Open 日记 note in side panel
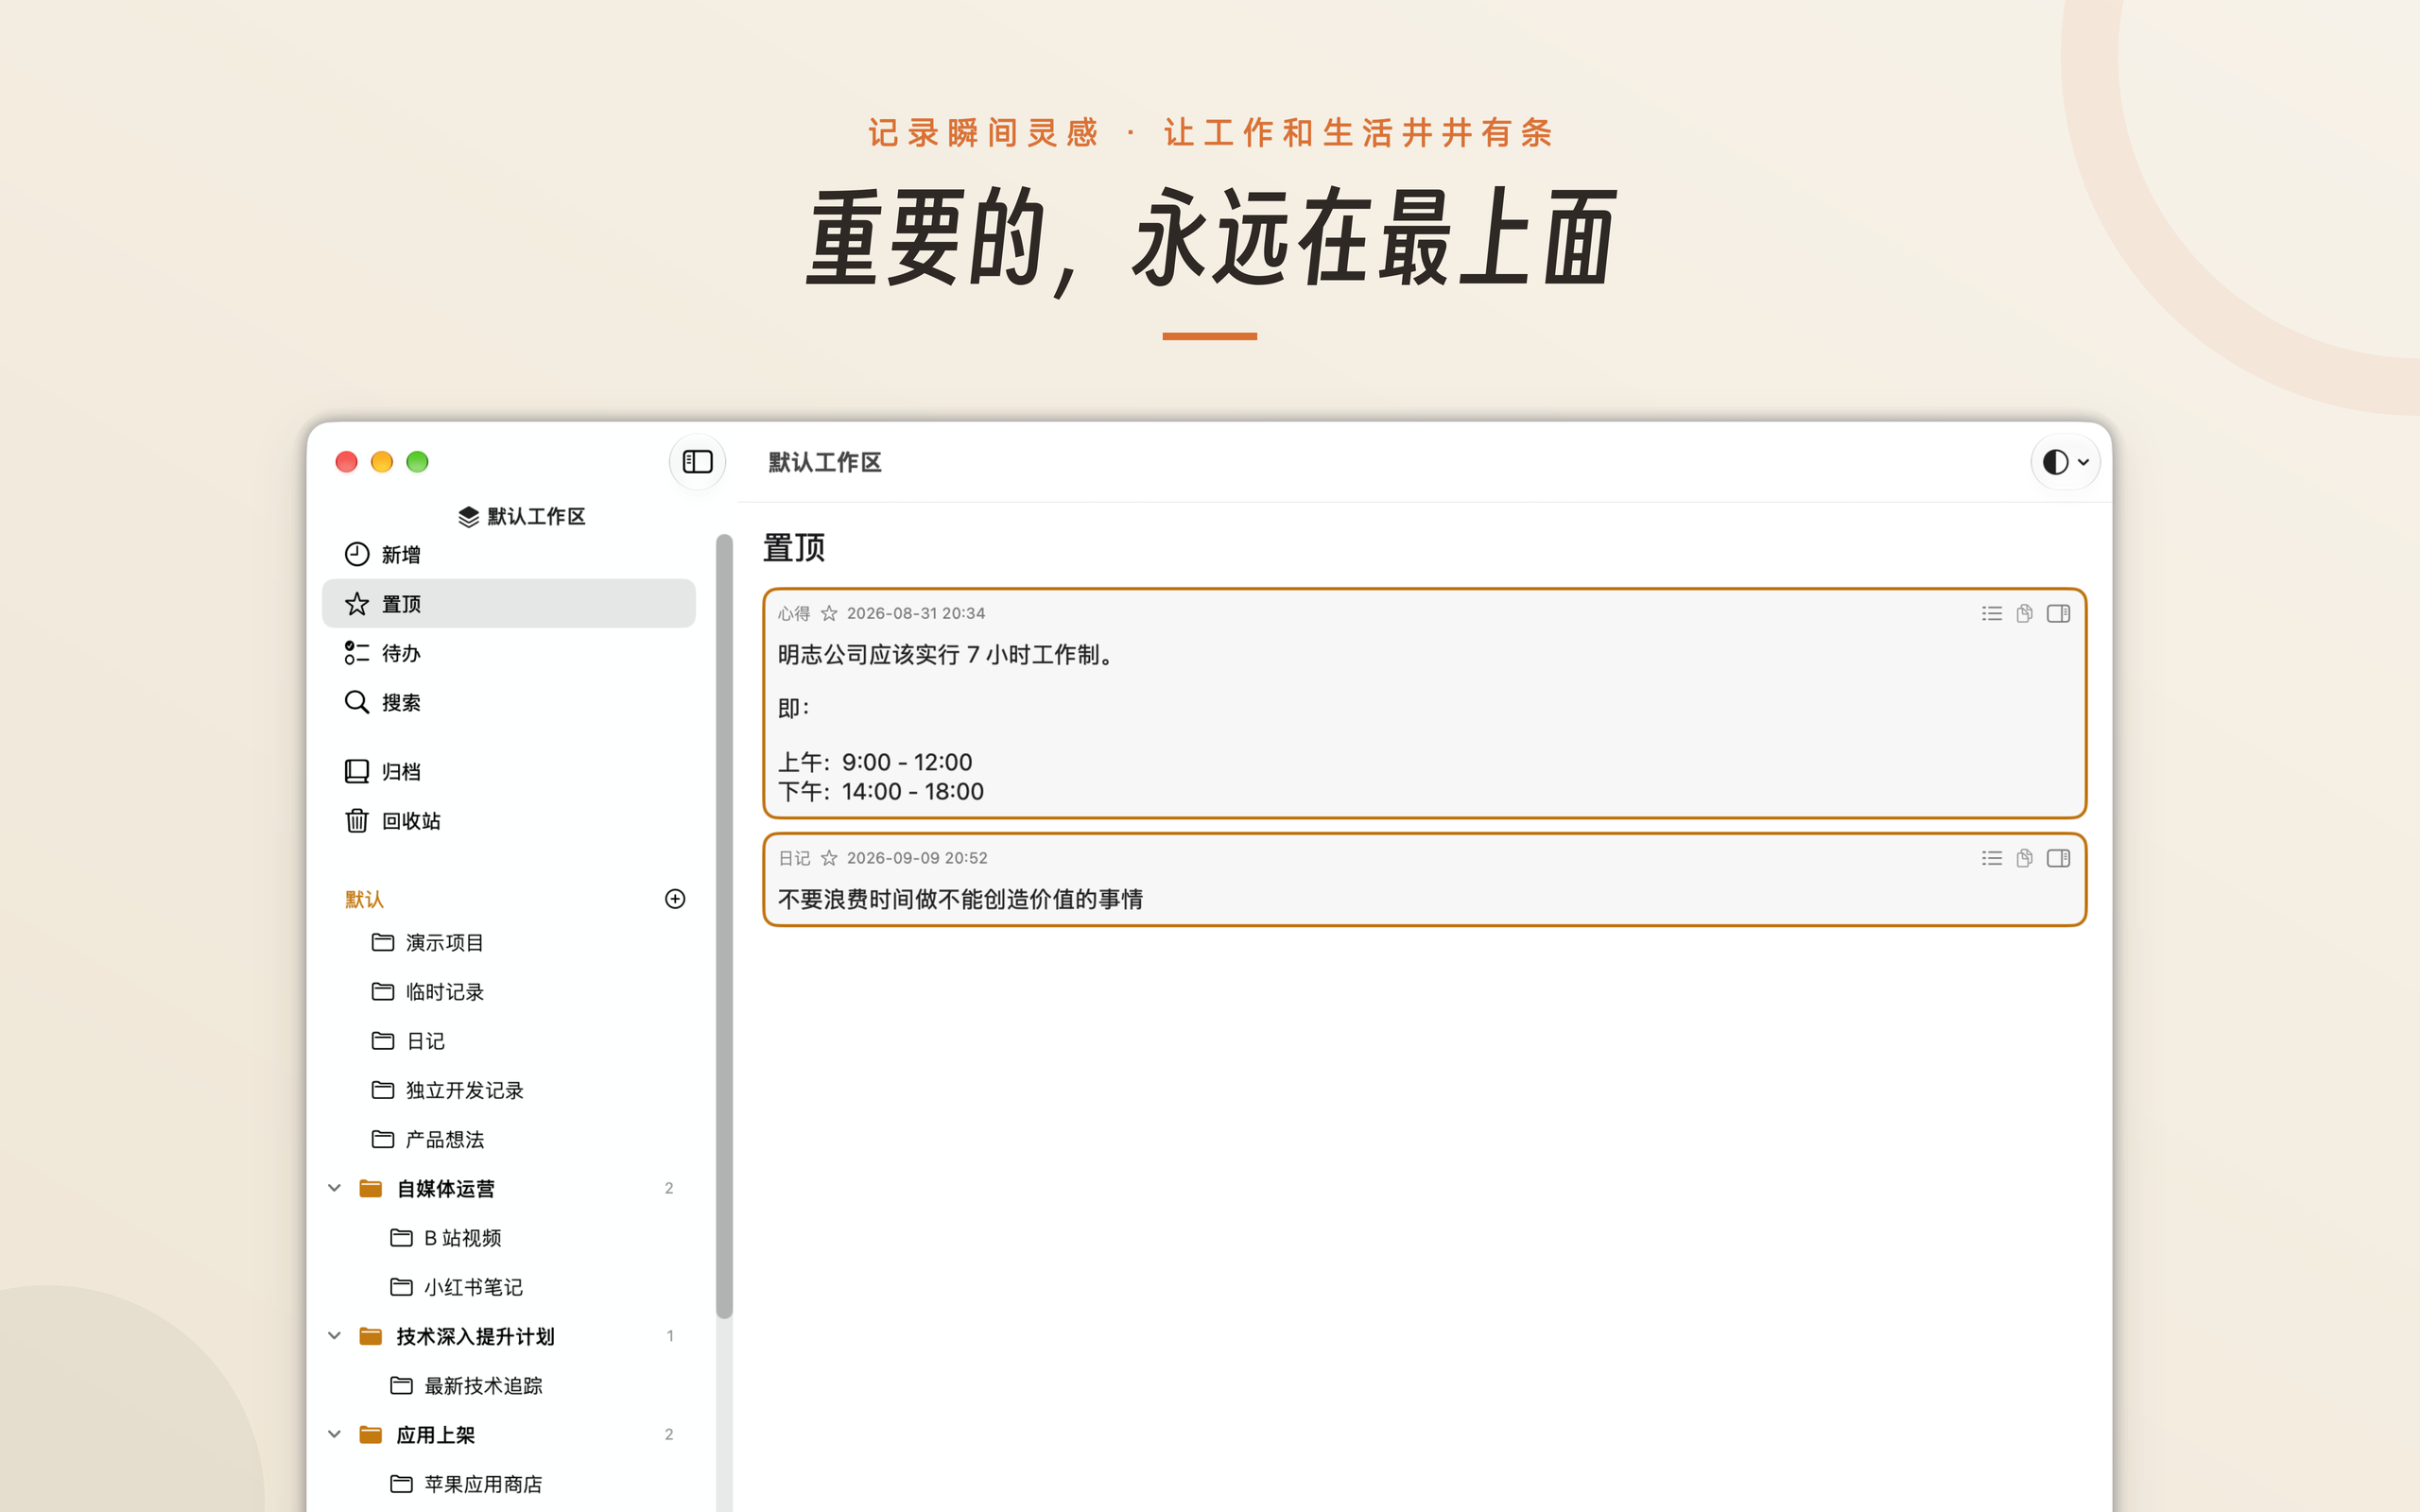The width and height of the screenshot is (2420, 1512). [x=2058, y=858]
